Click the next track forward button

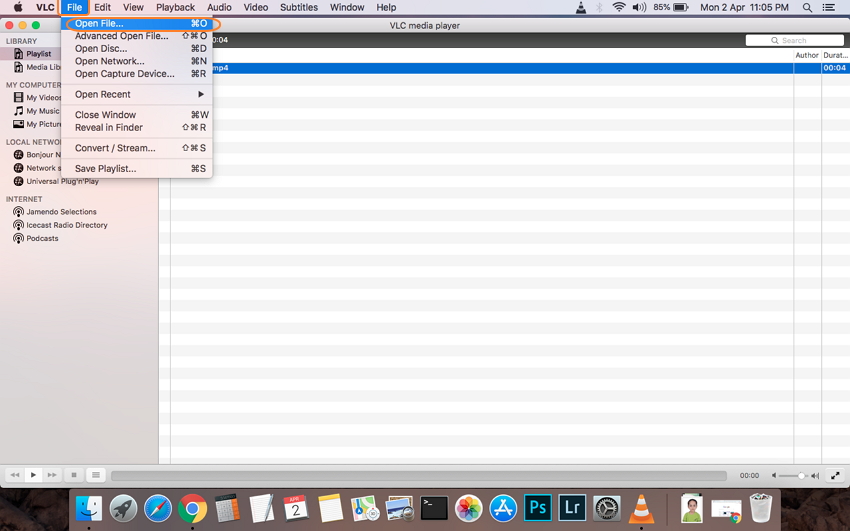pos(51,475)
